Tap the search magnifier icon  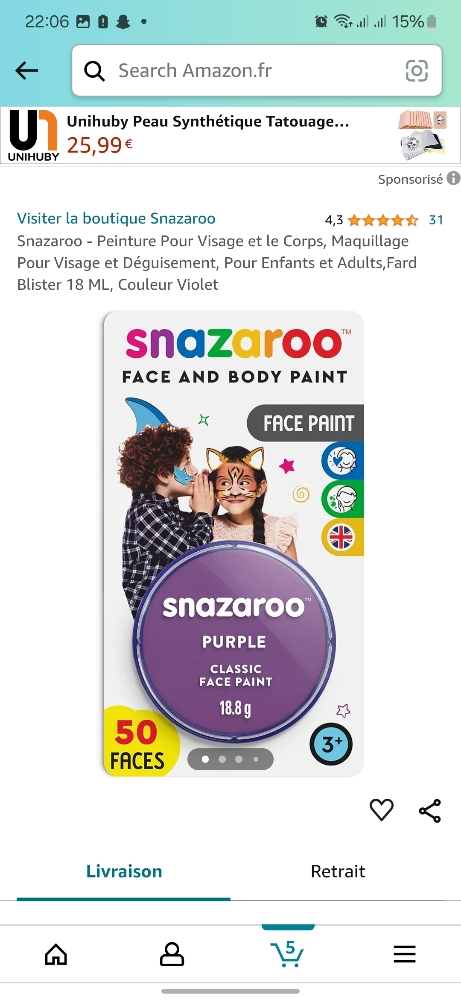coord(94,71)
